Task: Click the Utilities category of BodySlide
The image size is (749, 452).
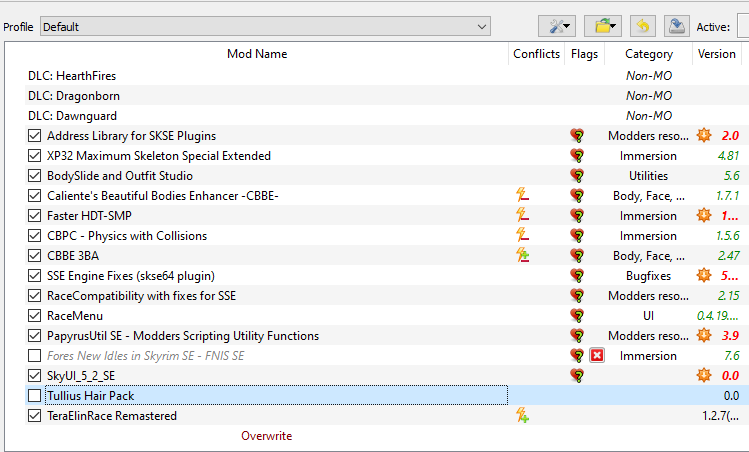Action: 648,176
